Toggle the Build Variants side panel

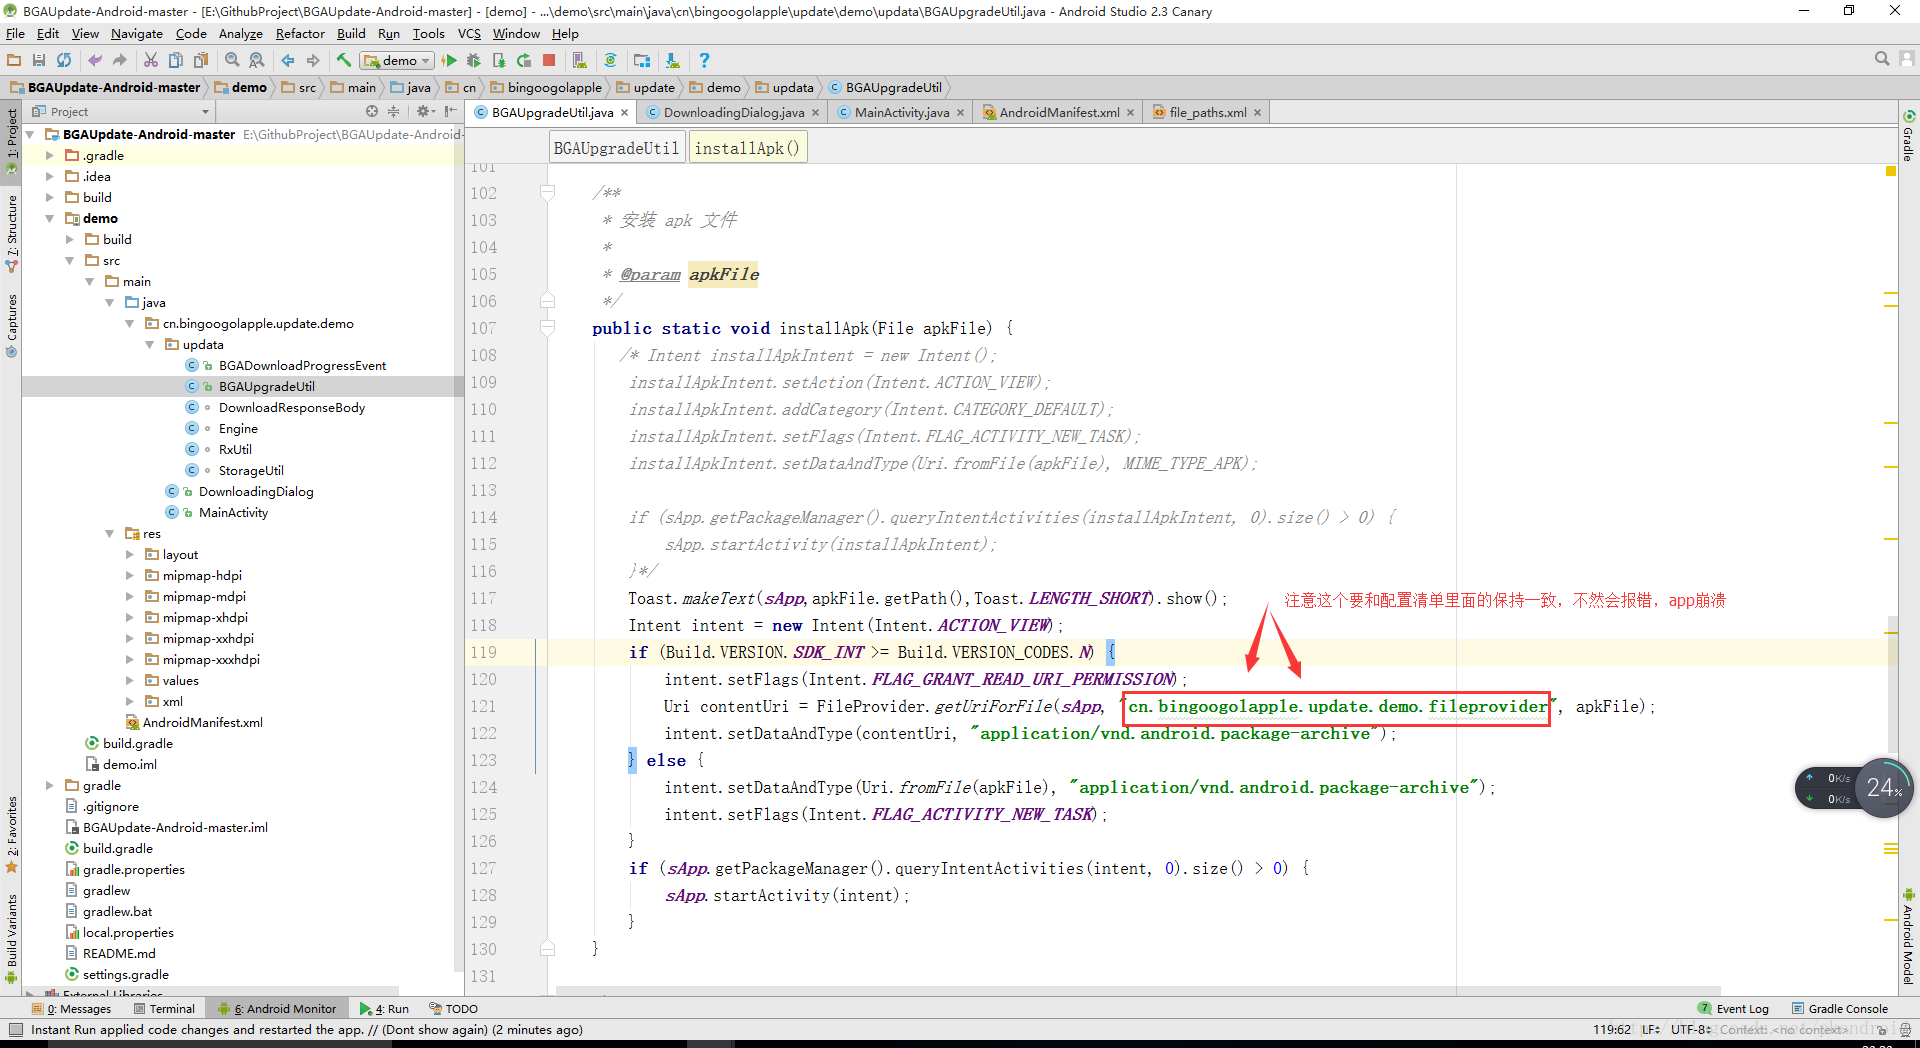pos(12,939)
